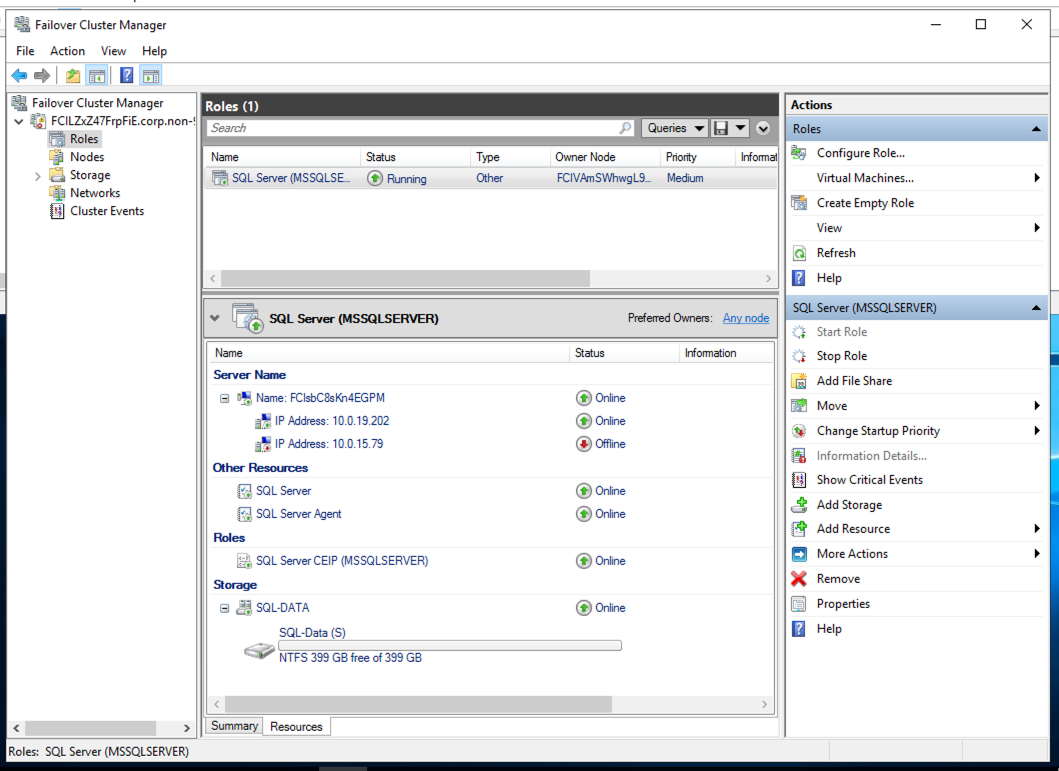Image resolution: width=1059 pixels, height=771 pixels.
Task: Click the Refresh action icon
Action: (x=800, y=253)
